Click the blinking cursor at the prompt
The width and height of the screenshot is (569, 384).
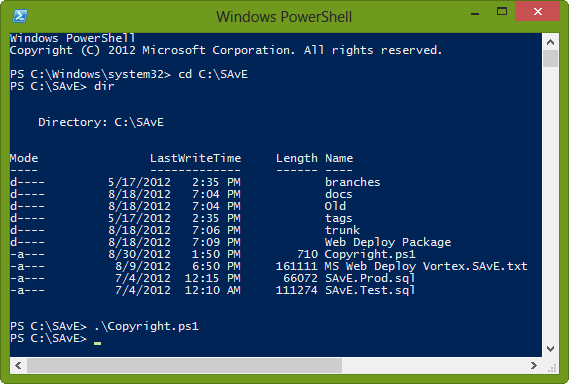[x=97, y=342]
